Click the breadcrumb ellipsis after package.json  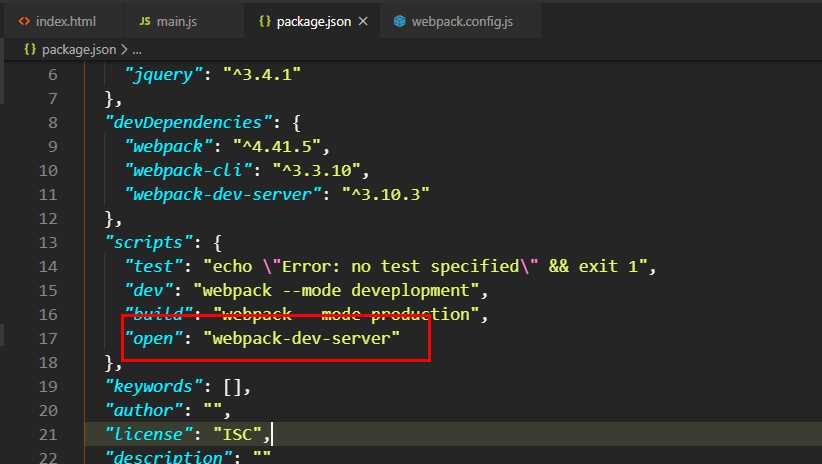(x=137, y=50)
